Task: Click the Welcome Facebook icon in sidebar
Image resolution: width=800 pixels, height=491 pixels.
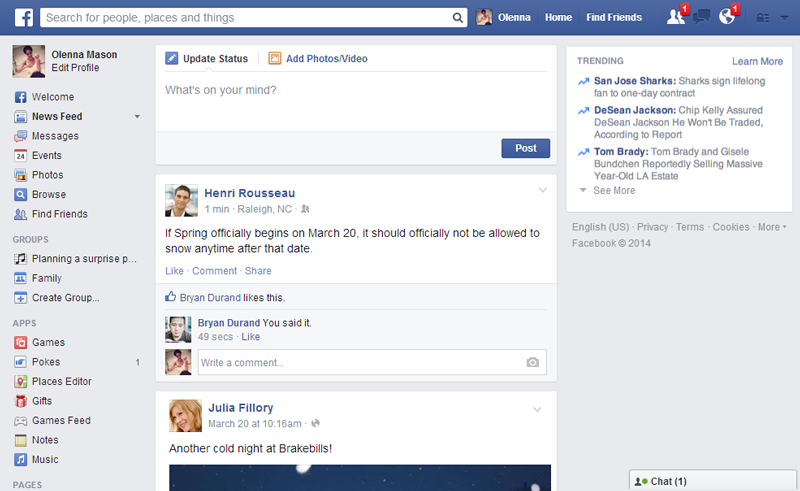Action: click(20, 97)
